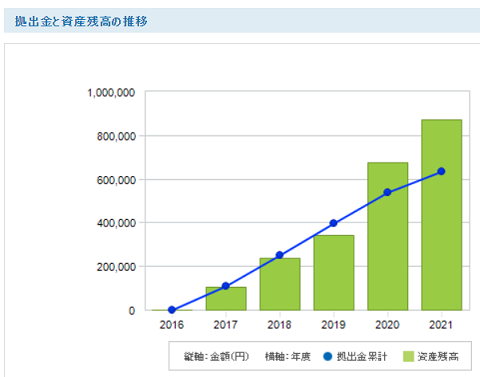Click the 2021 year label
The image size is (480, 377).
[441, 325]
